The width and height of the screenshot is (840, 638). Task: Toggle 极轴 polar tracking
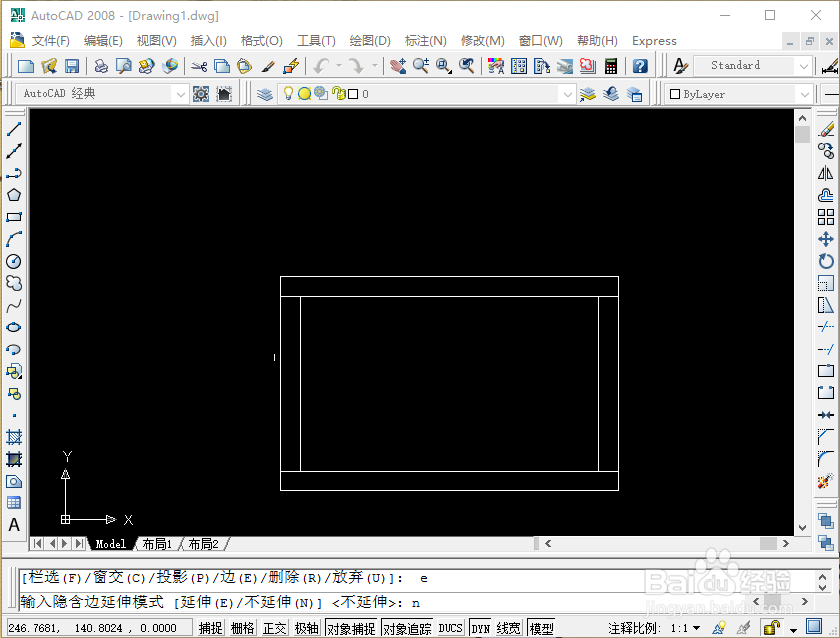(x=307, y=628)
